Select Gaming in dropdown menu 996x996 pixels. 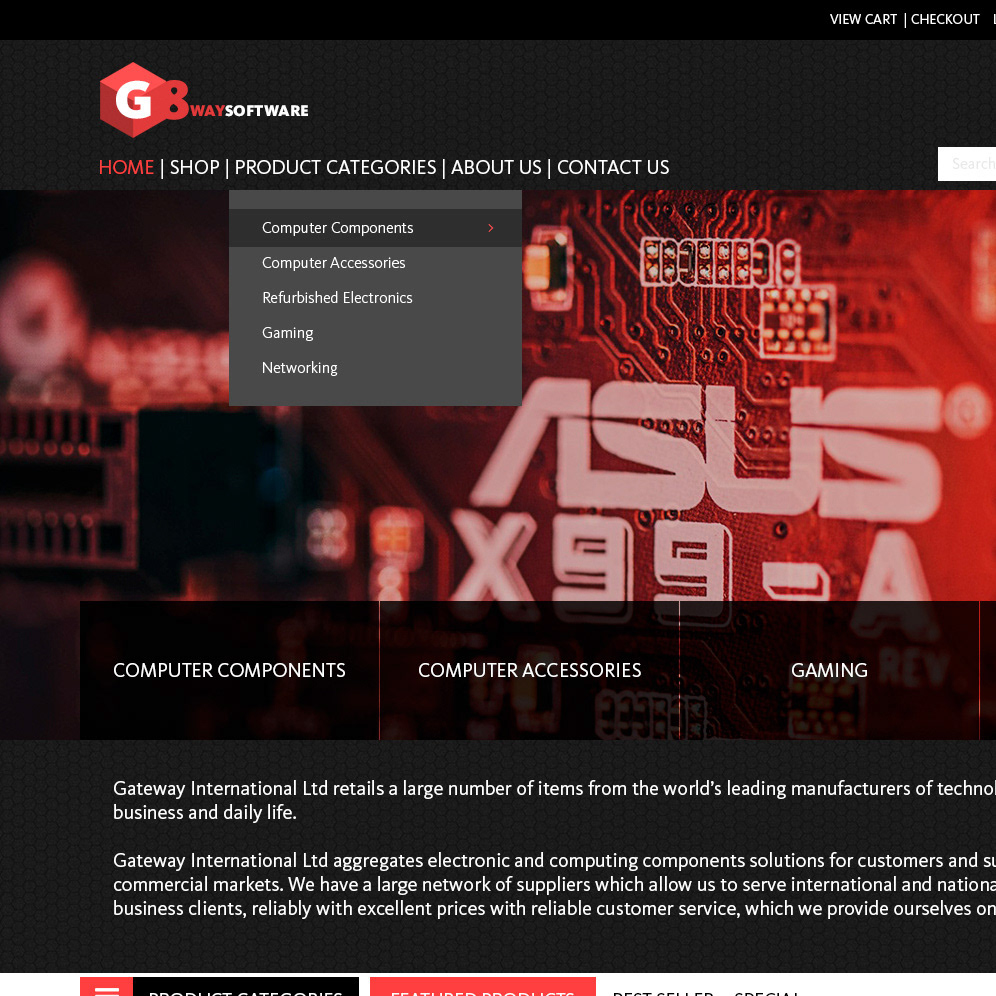pyautogui.click(x=288, y=333)
